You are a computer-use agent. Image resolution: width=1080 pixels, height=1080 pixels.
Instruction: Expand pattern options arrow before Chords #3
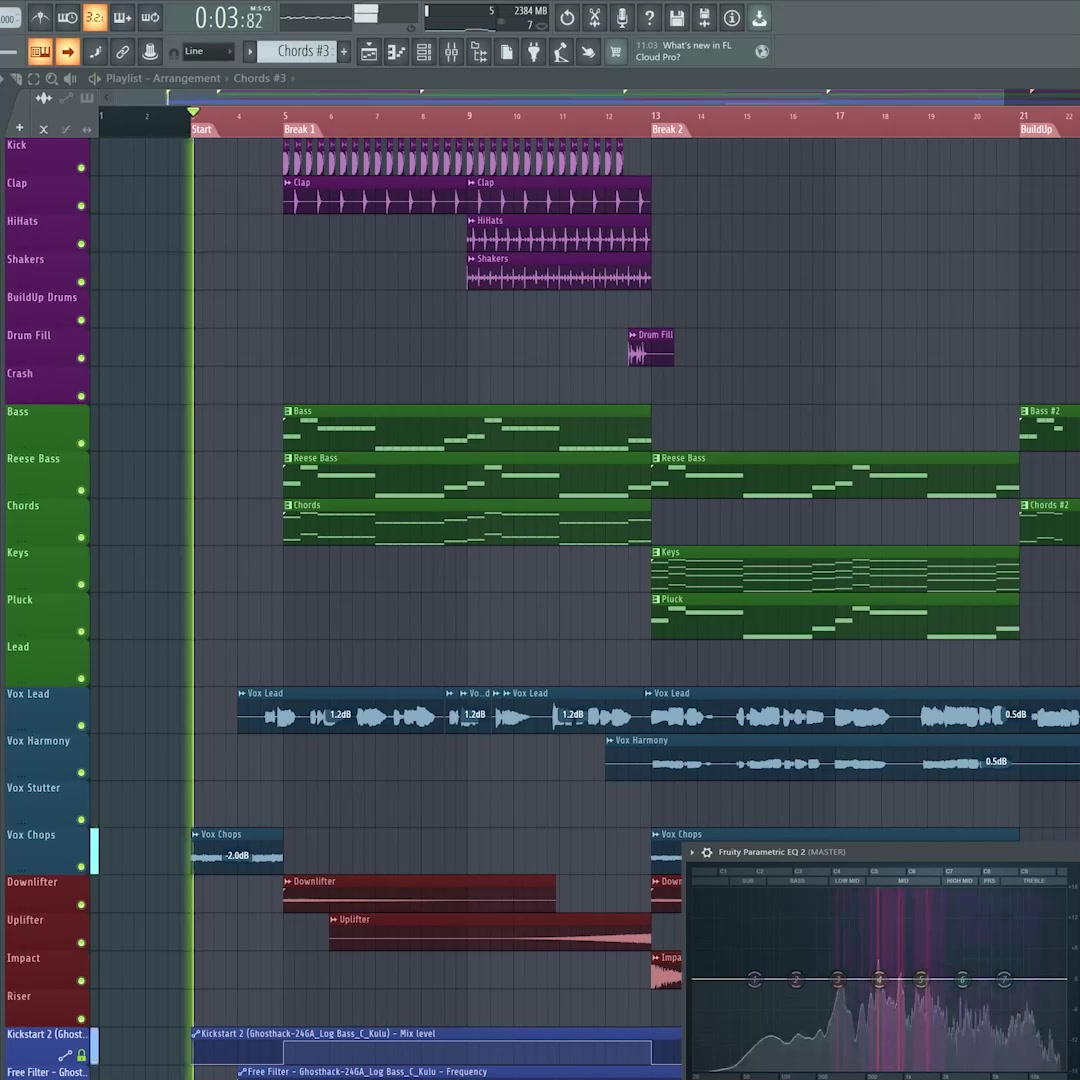tap(250, 52)
